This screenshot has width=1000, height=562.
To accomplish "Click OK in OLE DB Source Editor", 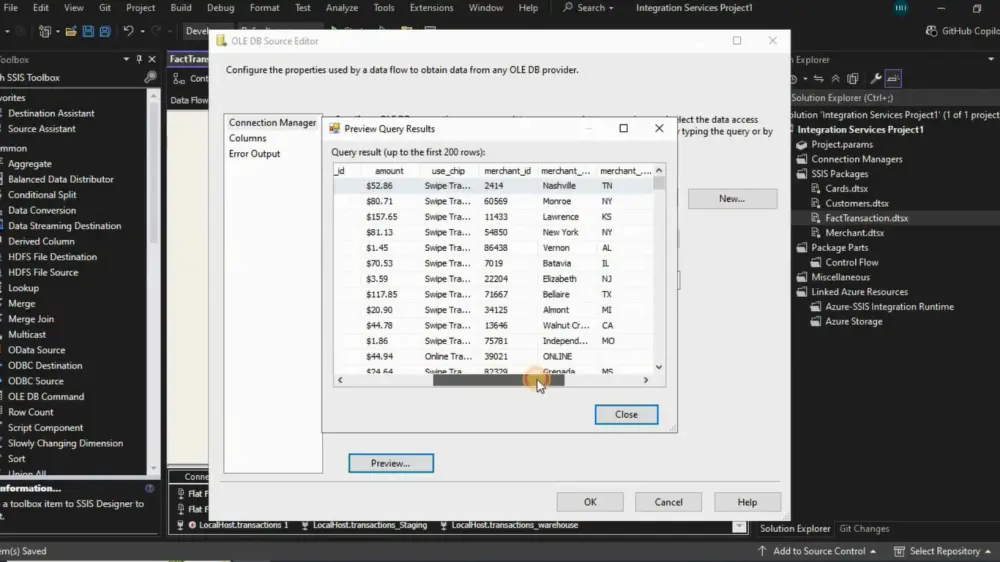I will coord(590,502).
